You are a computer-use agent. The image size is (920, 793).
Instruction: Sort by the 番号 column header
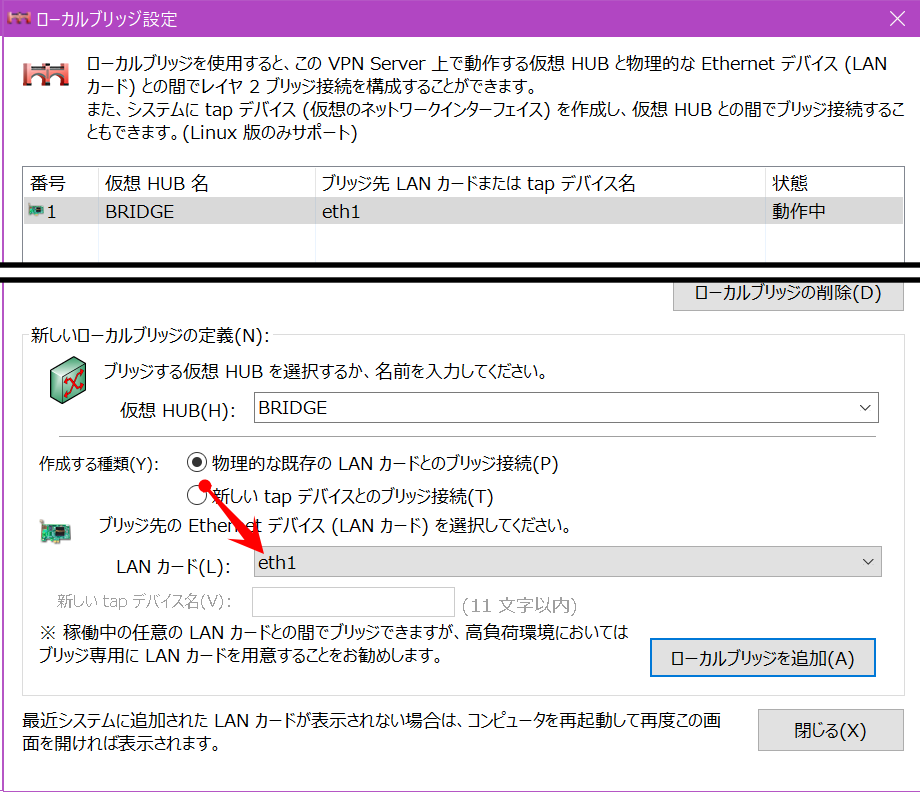click(60, 183)
